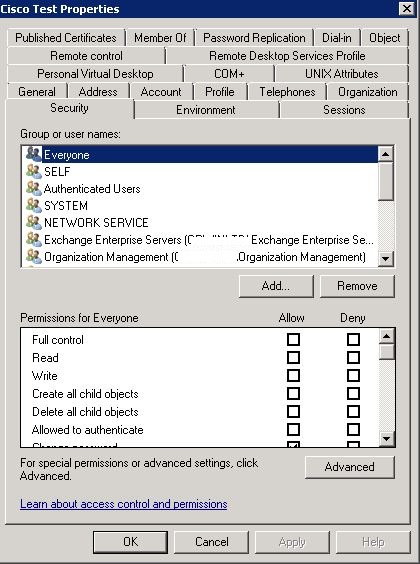
Task: Select Authenticated Users entry
Action: pos(200,188)
